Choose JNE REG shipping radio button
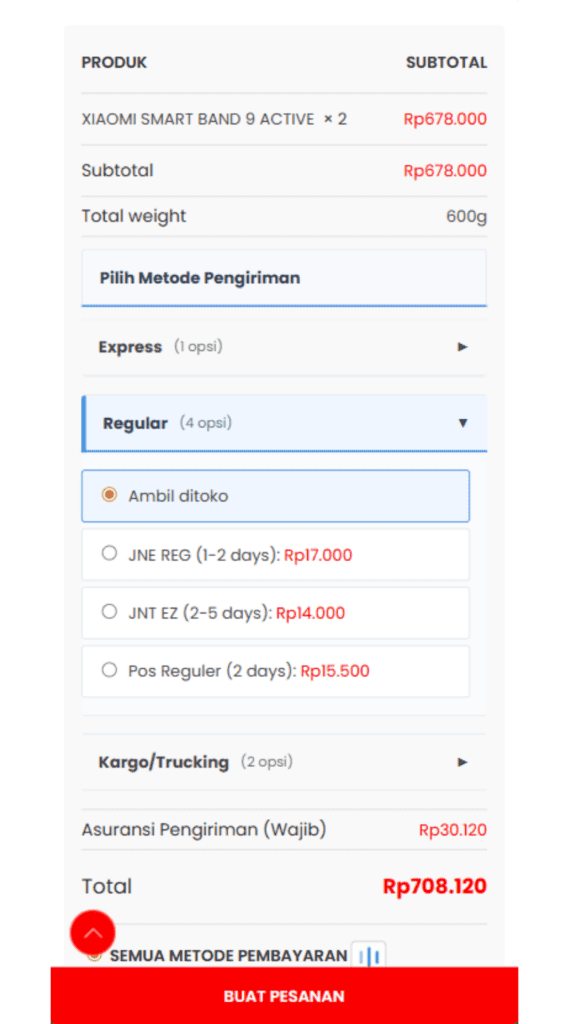Viewport: 576px width, 1024px height. 109,554
